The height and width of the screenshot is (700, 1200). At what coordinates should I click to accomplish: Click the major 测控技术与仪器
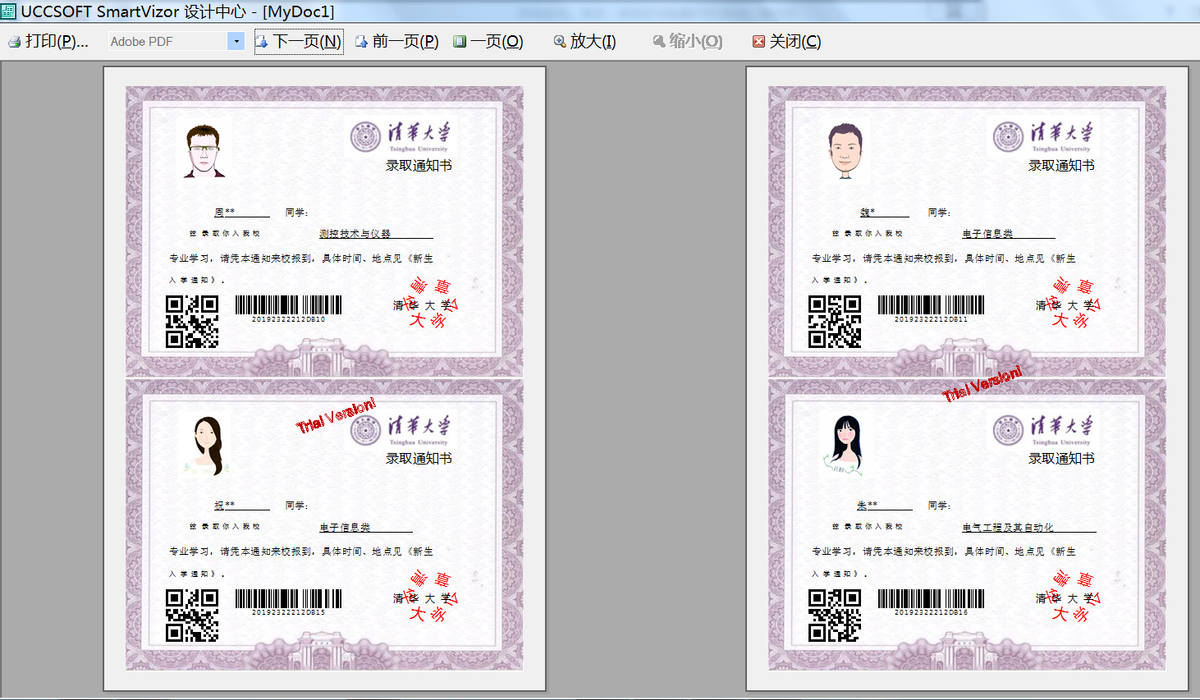point(354,233)
